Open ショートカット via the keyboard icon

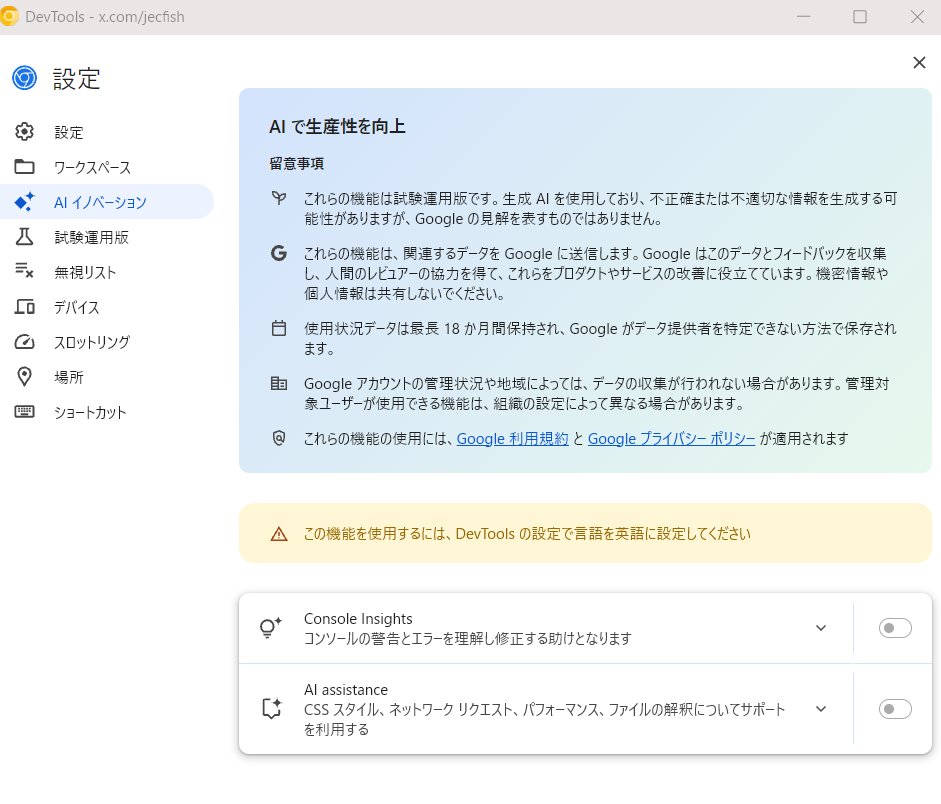pos(24,412)
